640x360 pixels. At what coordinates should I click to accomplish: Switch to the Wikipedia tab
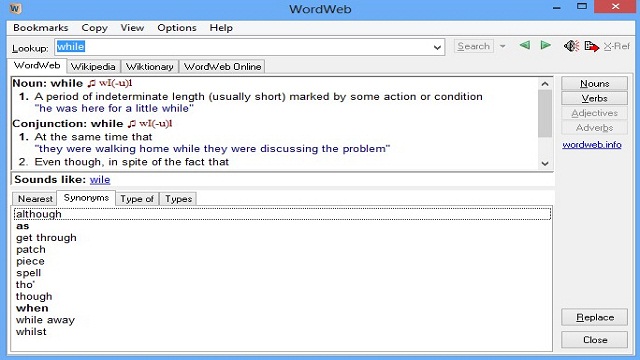(x=93, y=67)
